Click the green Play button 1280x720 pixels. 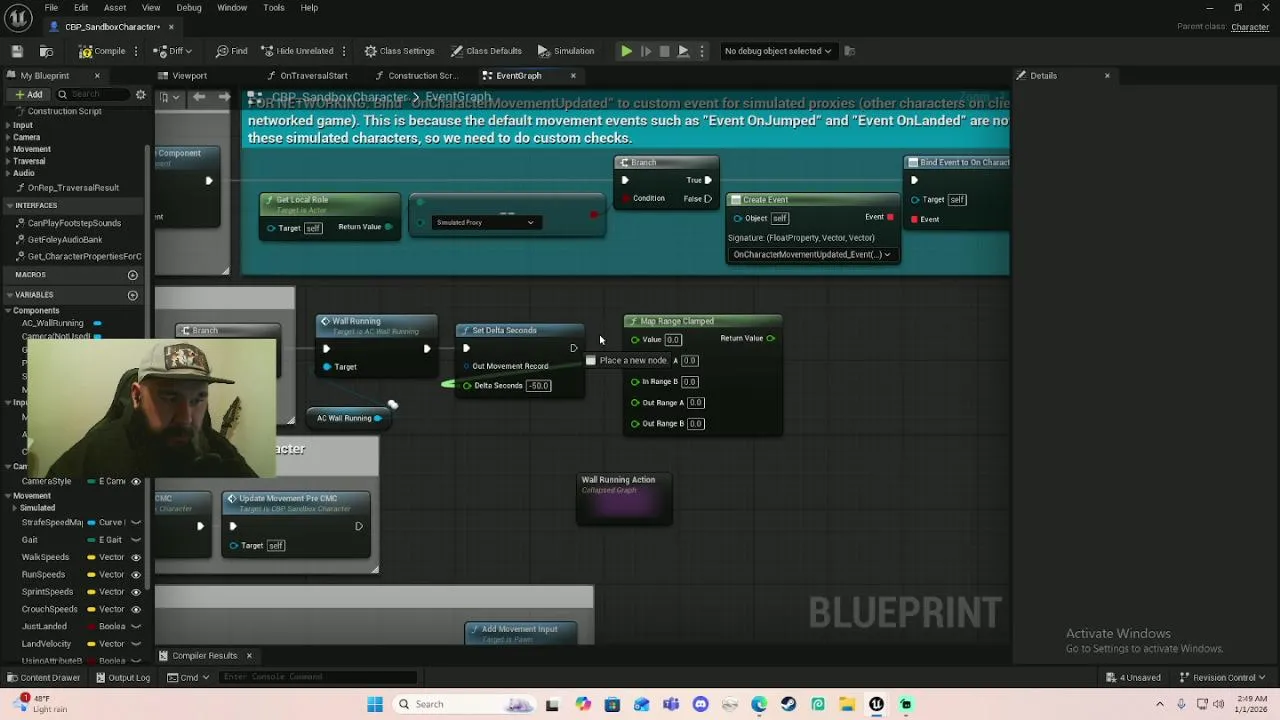(x=626, y=51)
